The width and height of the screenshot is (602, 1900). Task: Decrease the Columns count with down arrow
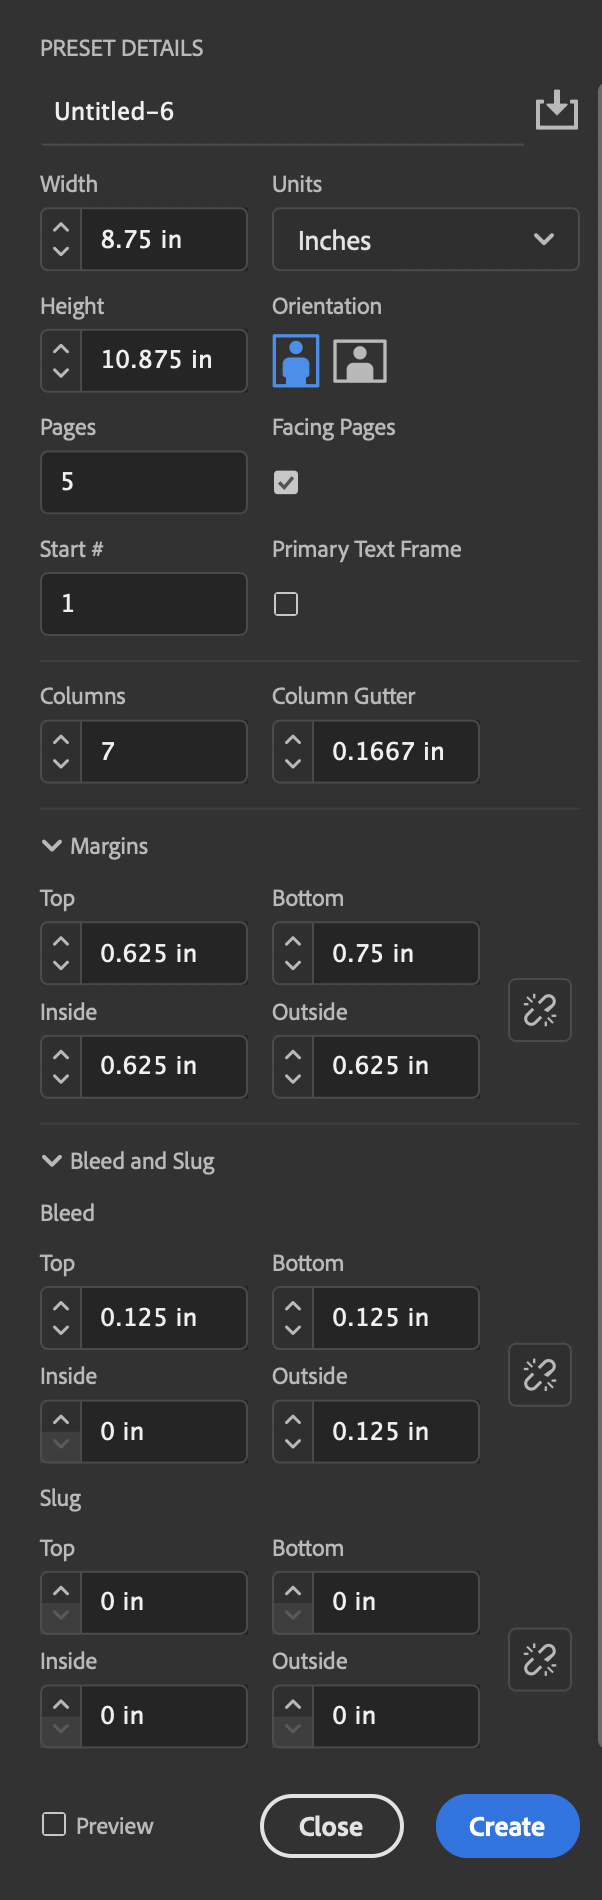(x=61, y=763)
